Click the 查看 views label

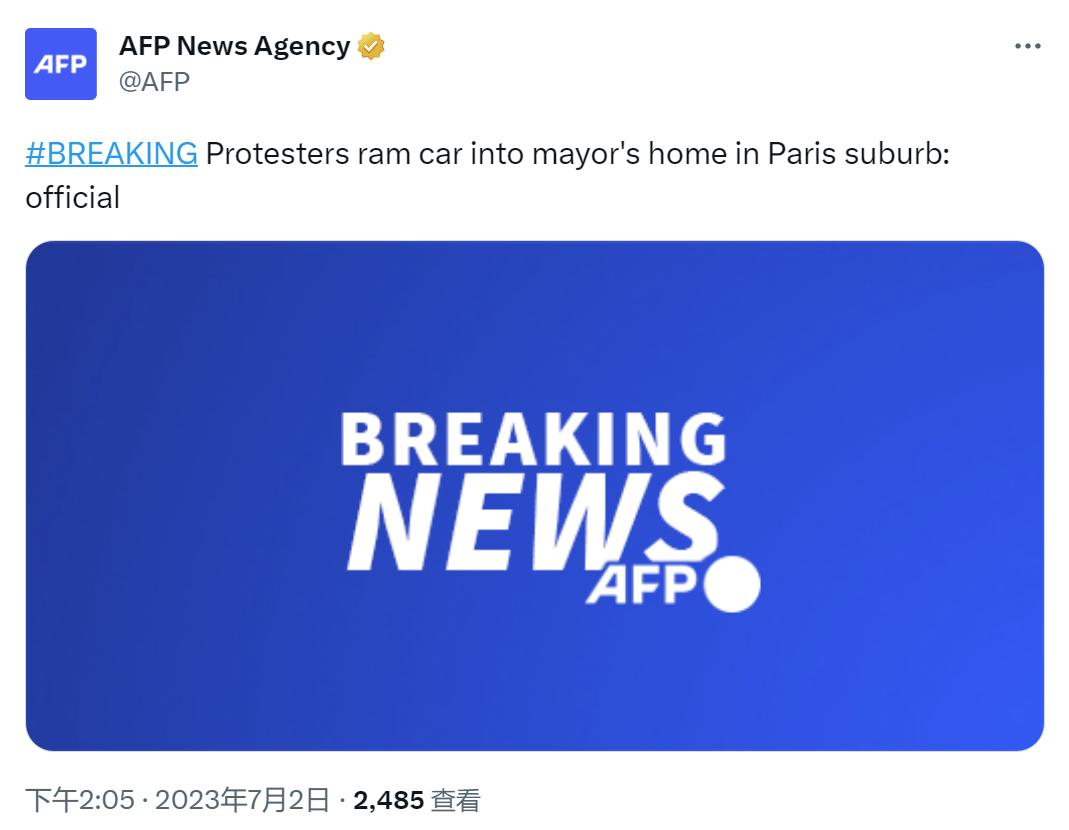click(x=456, y=800)
